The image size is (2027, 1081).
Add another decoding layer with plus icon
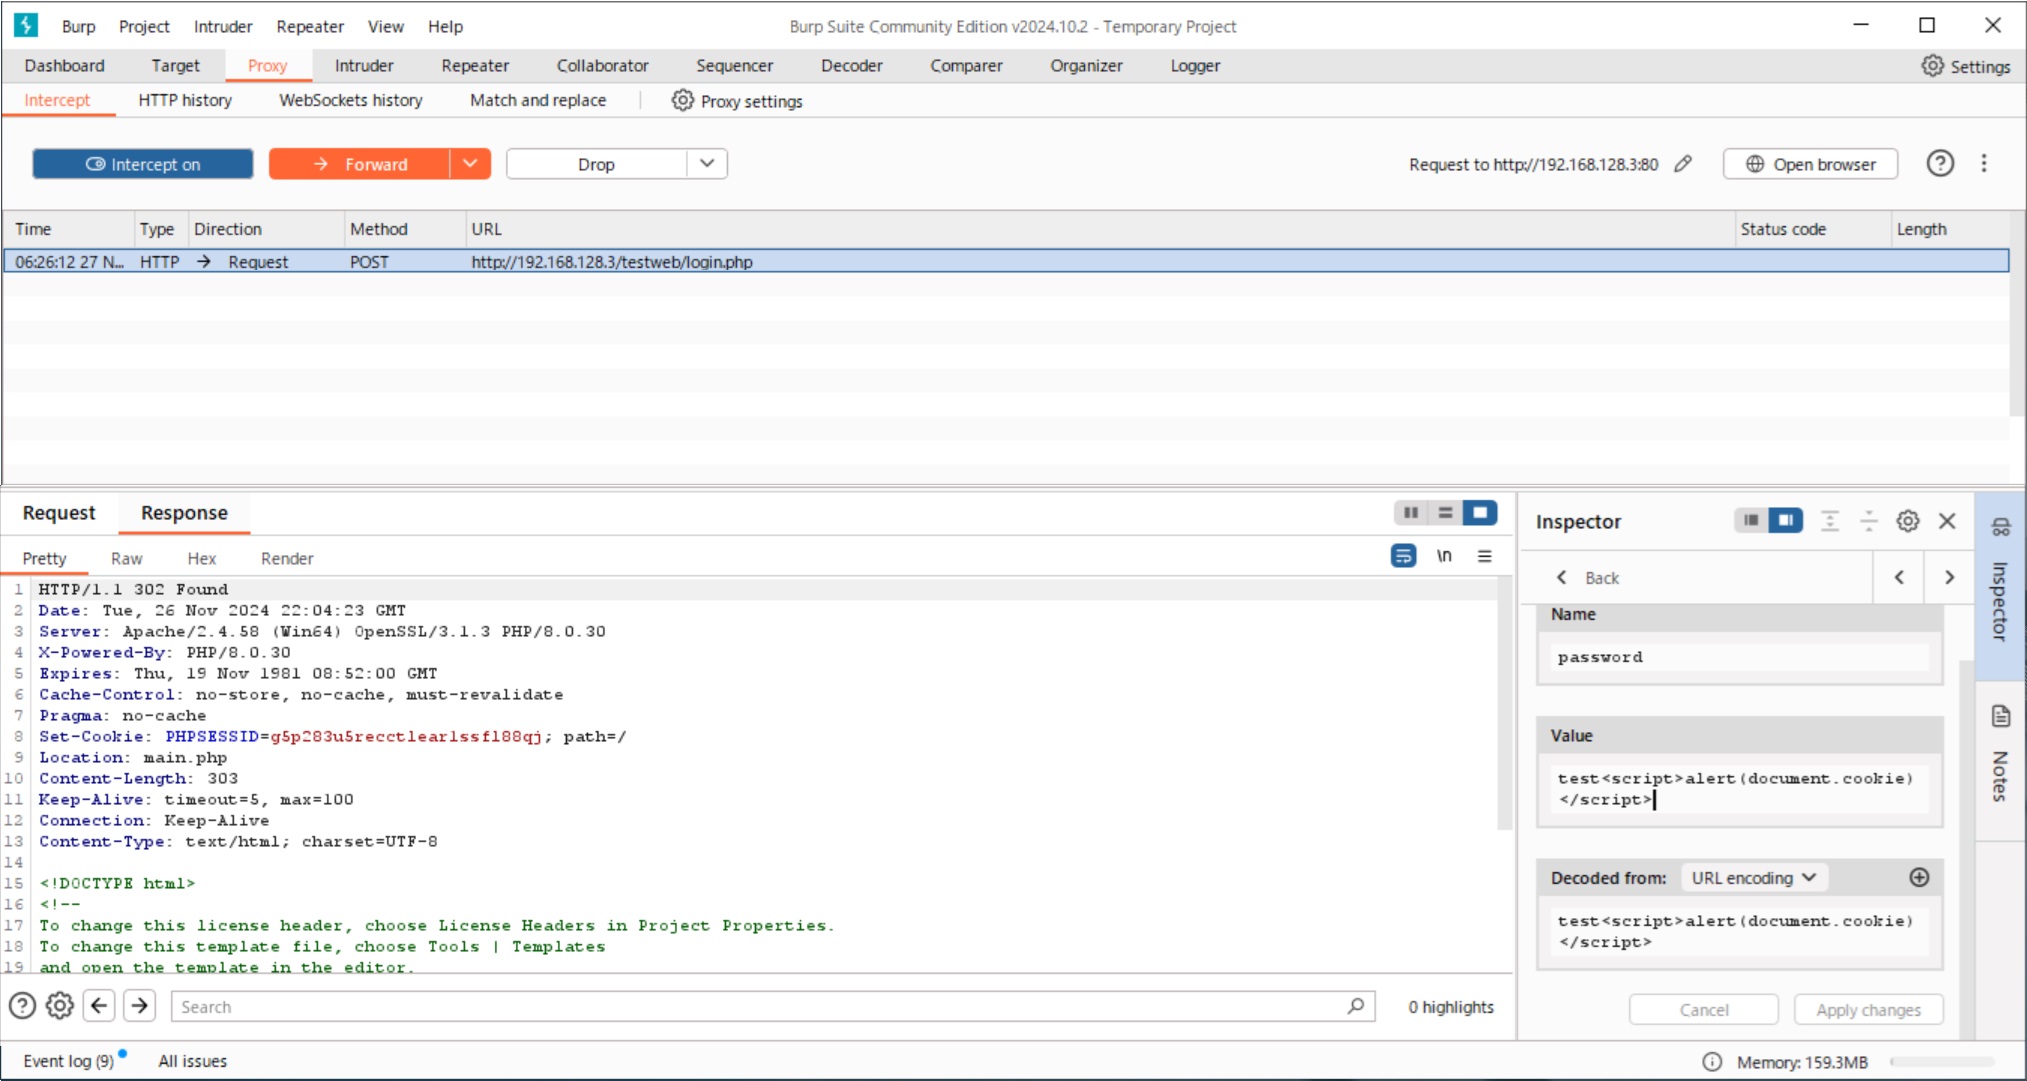coord(1918,877)
